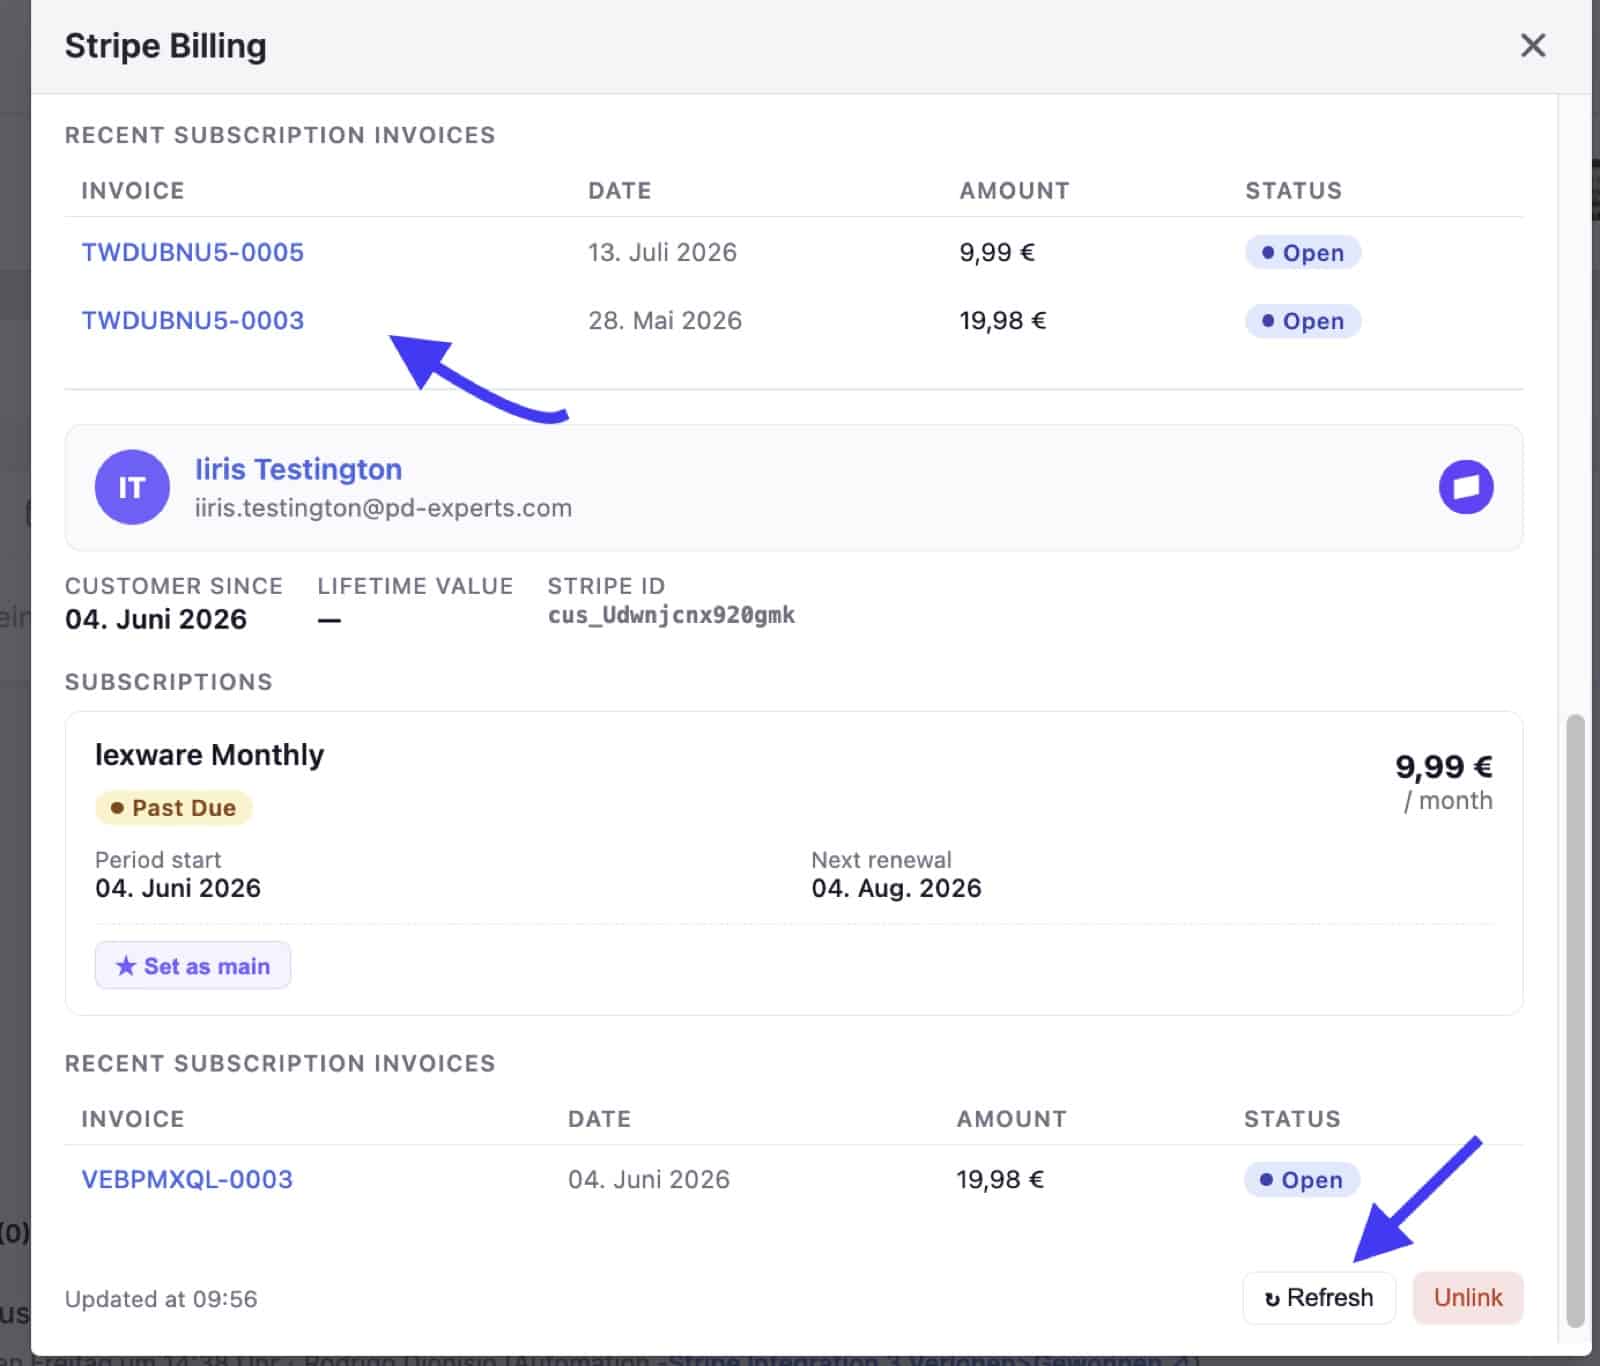Viewport: 1600px width, 1366px height.
Task: Select the Stripe ID cus_Udwnjcnx920gmk
Action: [x=671, y=615]
